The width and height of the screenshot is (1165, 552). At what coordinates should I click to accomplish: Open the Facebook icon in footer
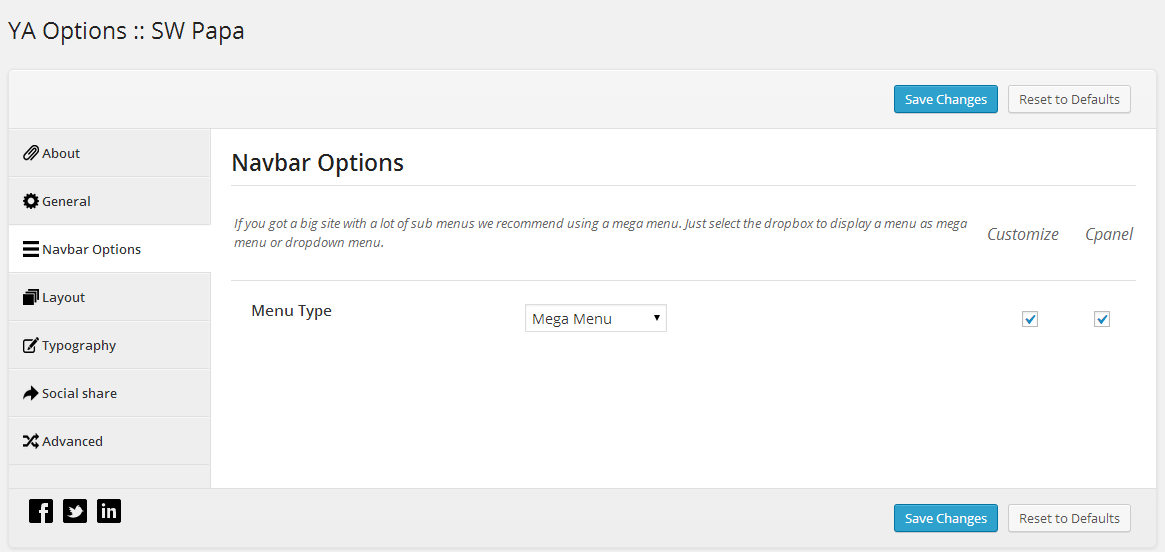(x=41, y=511)
